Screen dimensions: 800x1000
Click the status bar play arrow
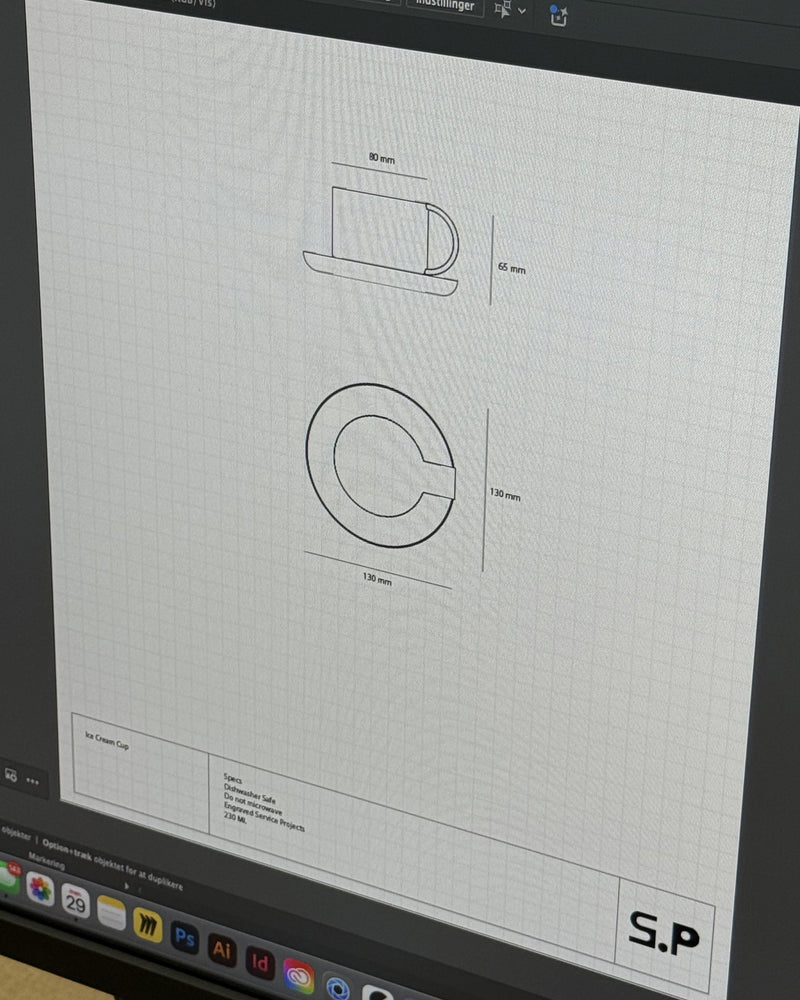tap(127, 886)
